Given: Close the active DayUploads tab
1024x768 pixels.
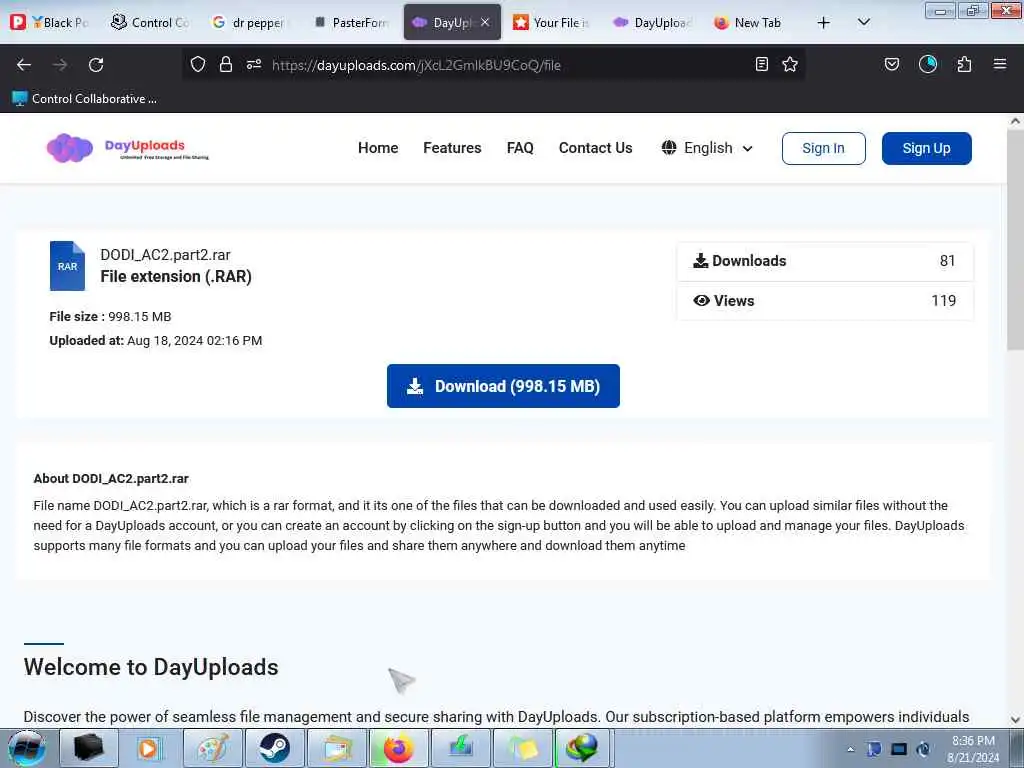Looking at the screenshot, I should tap(485, 22).
